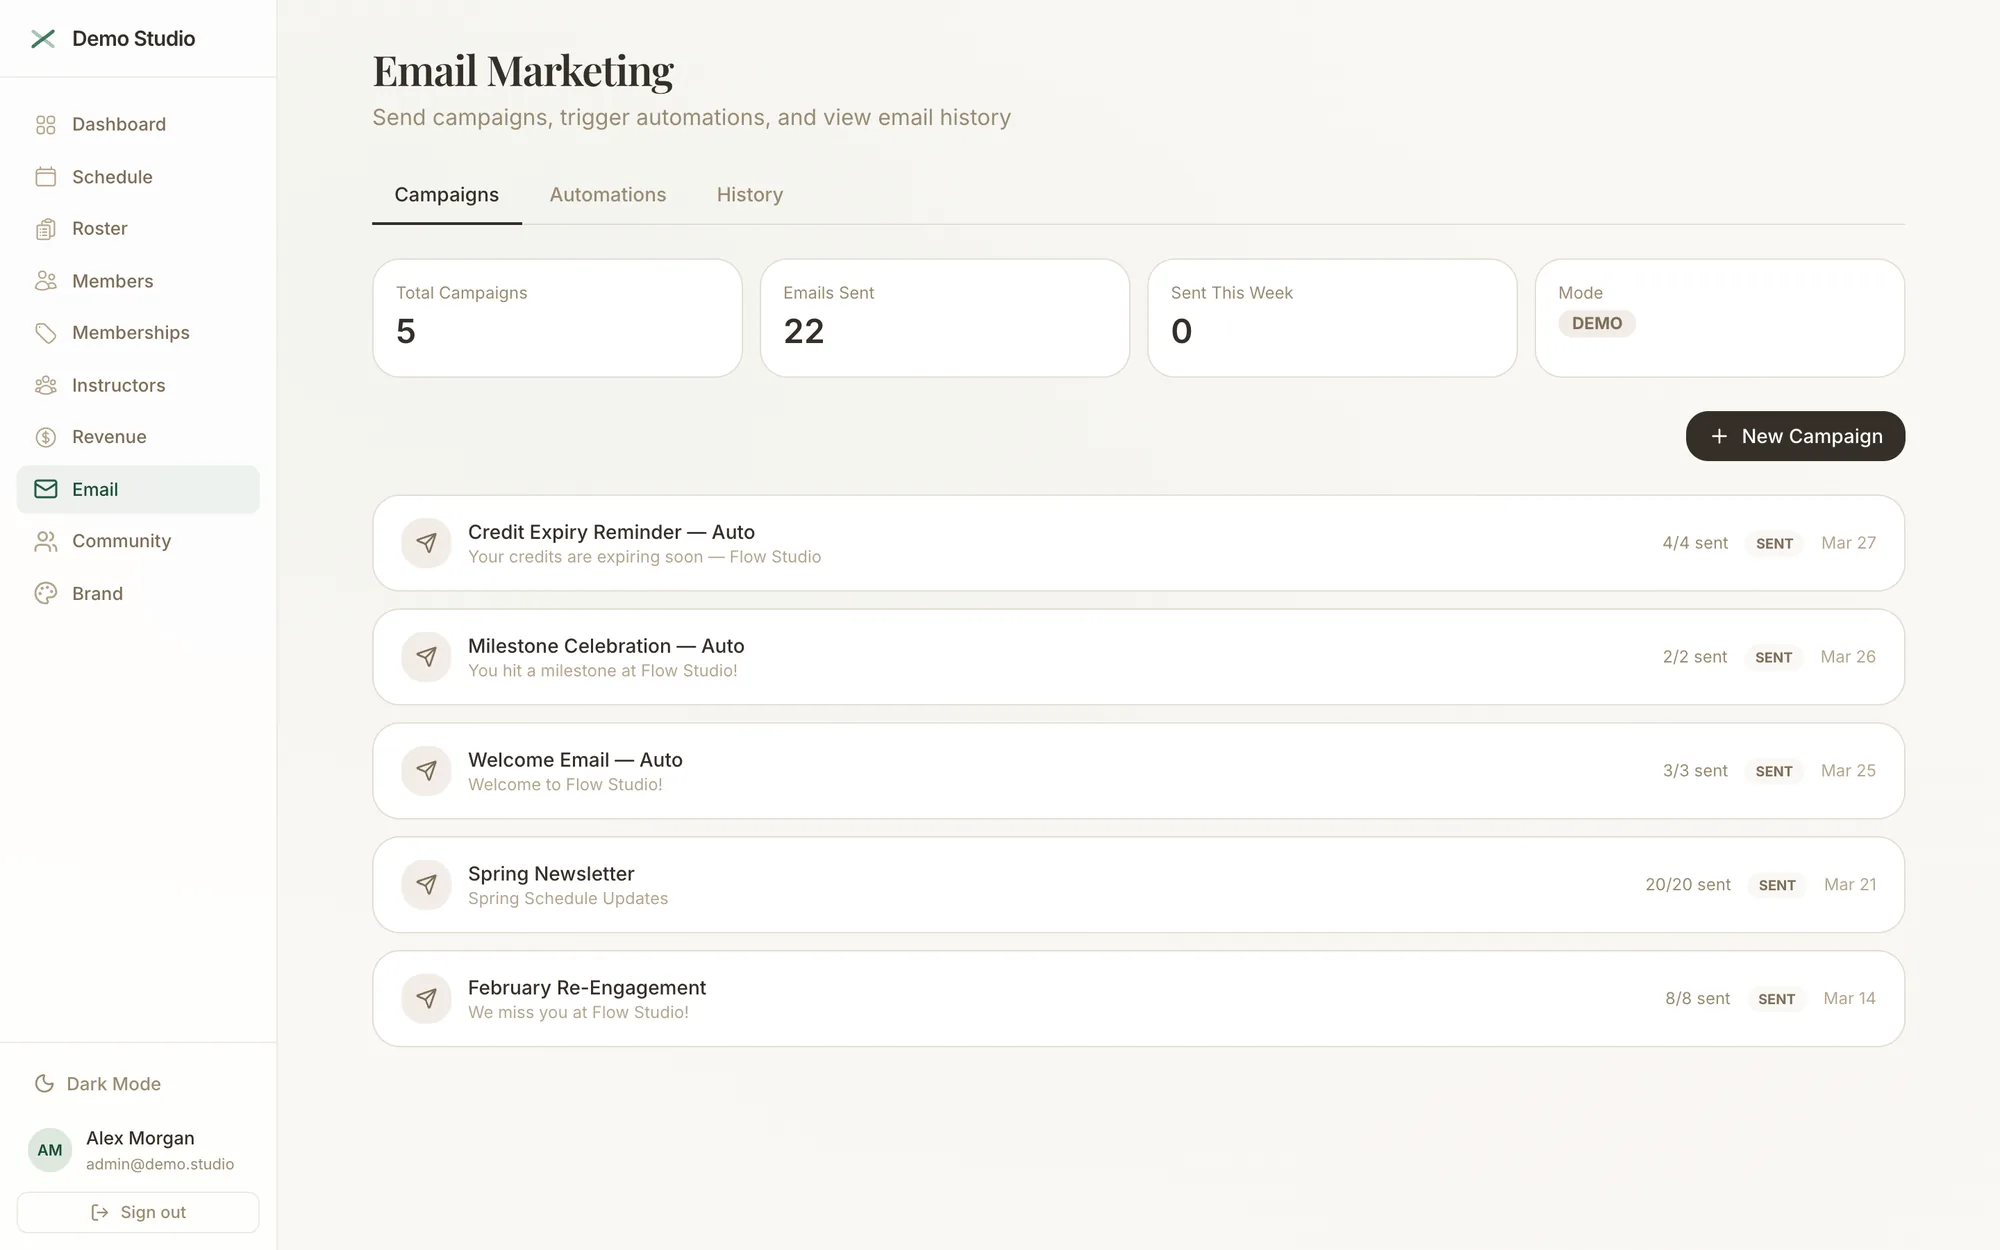This screenshot has height=1250, width=2000.
Task: Click the Total Campaigns stat card
Action: 557,318
